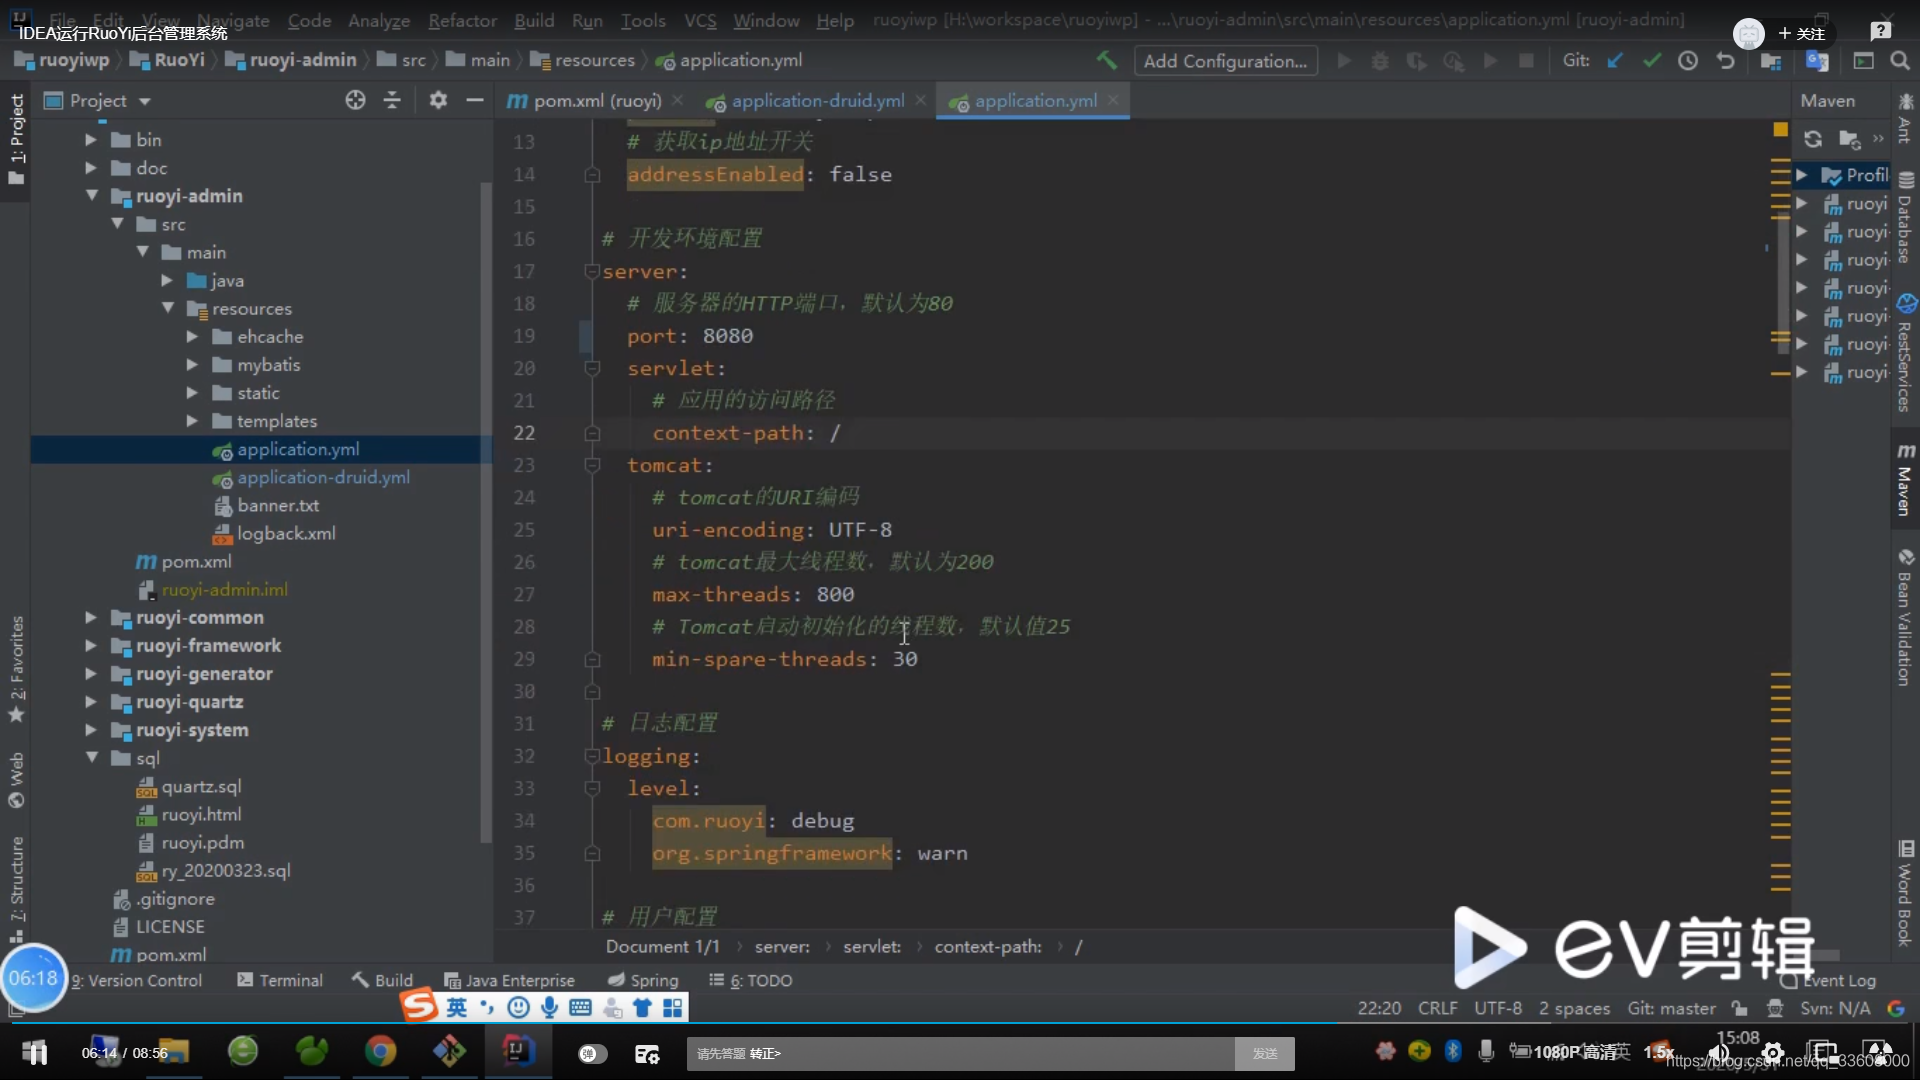Click the 关注 follow button
Image resolution: width=1920 pixels, height=1080 pixels.
[1801, 33]
